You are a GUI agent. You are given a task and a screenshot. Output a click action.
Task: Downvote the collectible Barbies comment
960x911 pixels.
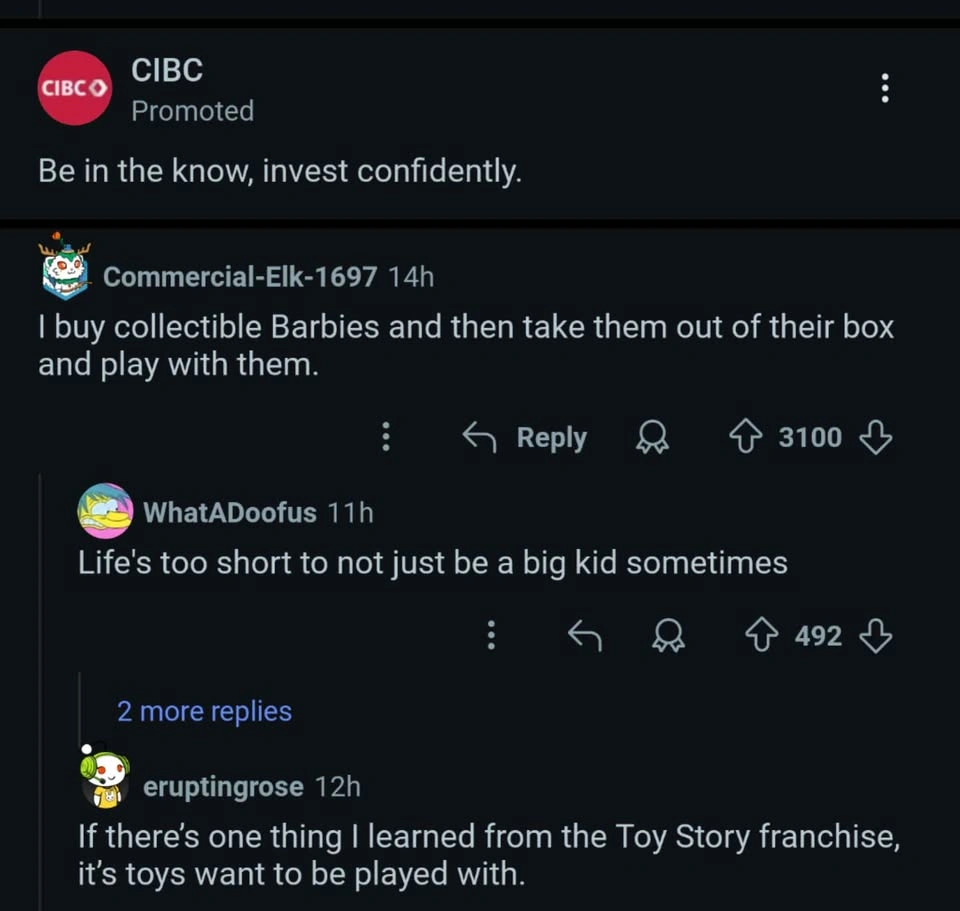click(x=875, y=437)
